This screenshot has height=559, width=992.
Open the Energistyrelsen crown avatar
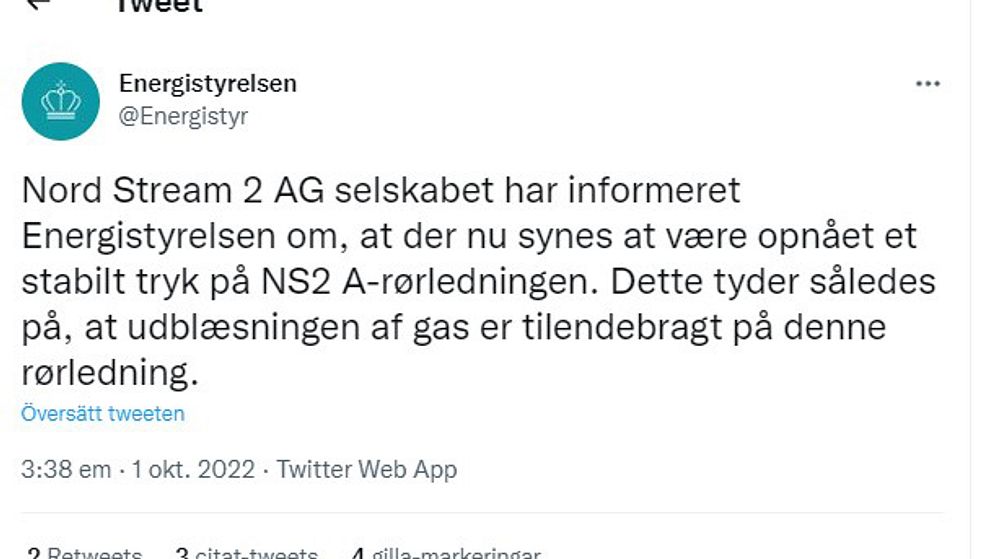[x=61, y=101]
